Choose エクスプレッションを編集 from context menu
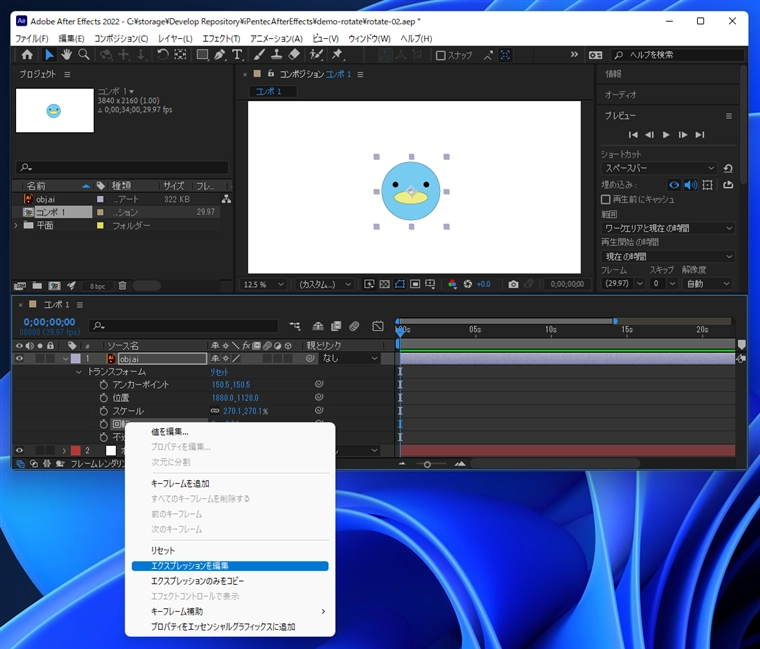This screenshot has height=649, width=760. [230, 566]
